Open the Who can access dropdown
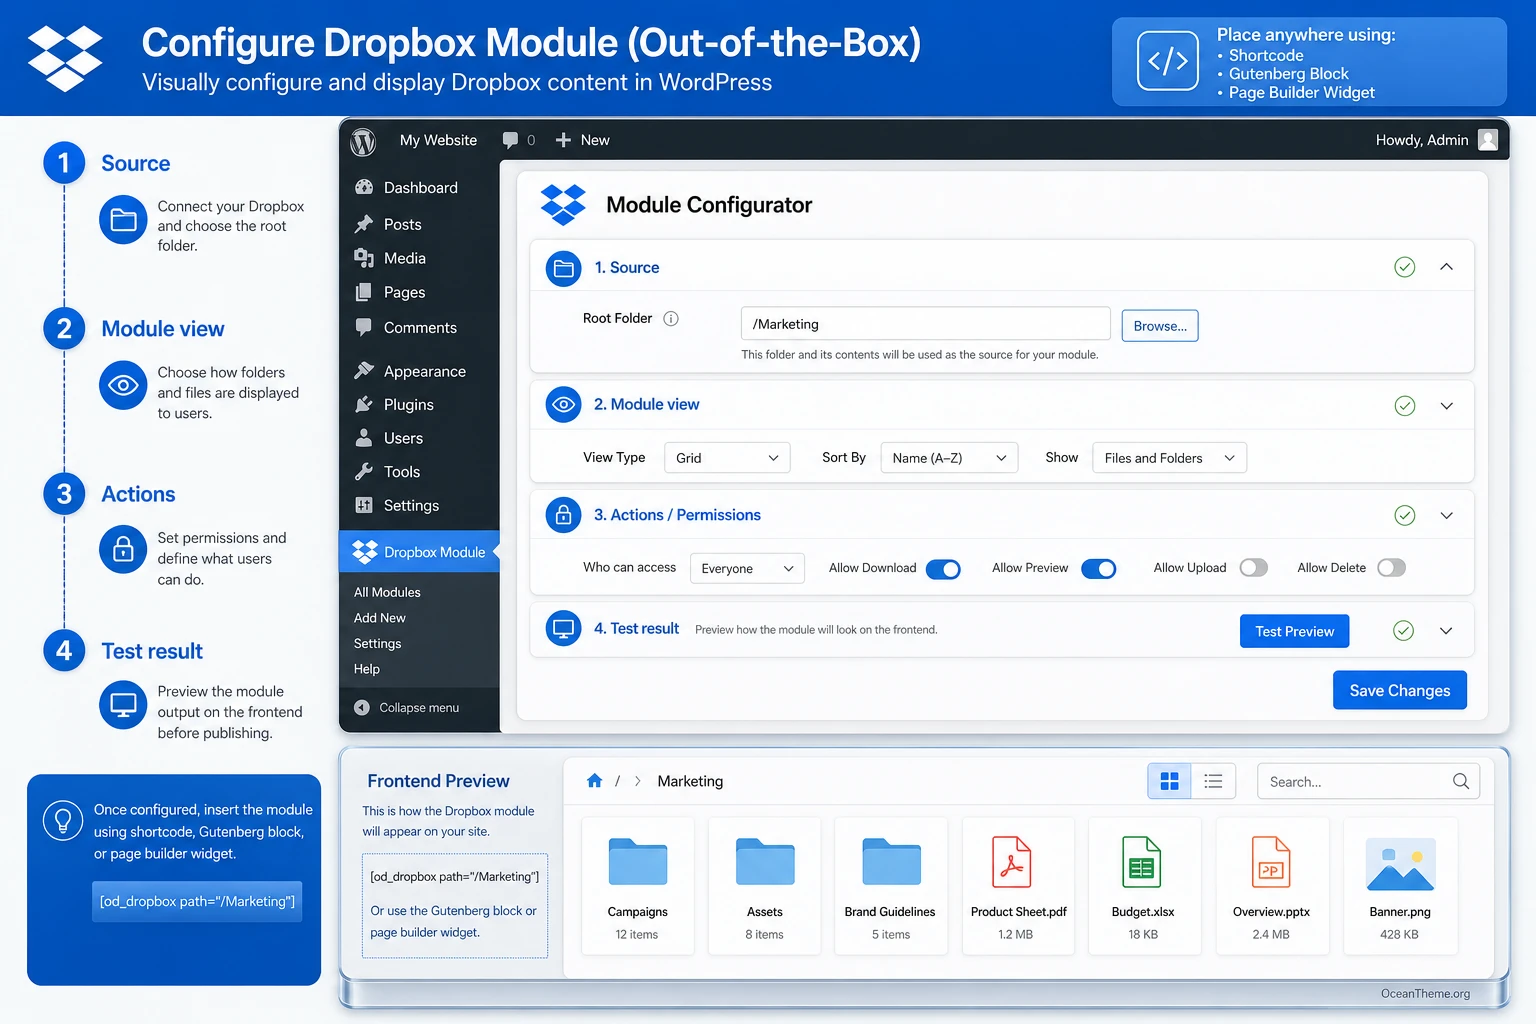The image size is (1536, 1024). 747,568
